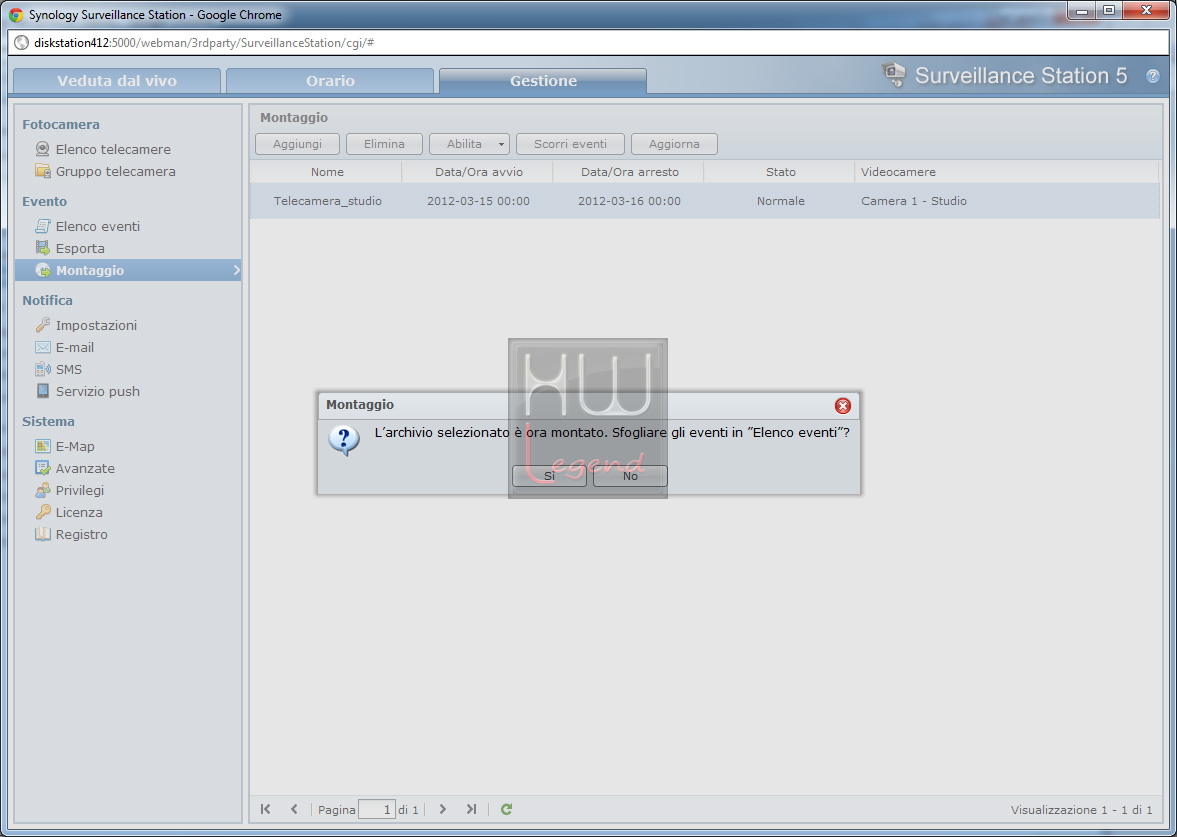Go to previous page arrow
Screen dimensions: 1177x837
tap(294, 808)
